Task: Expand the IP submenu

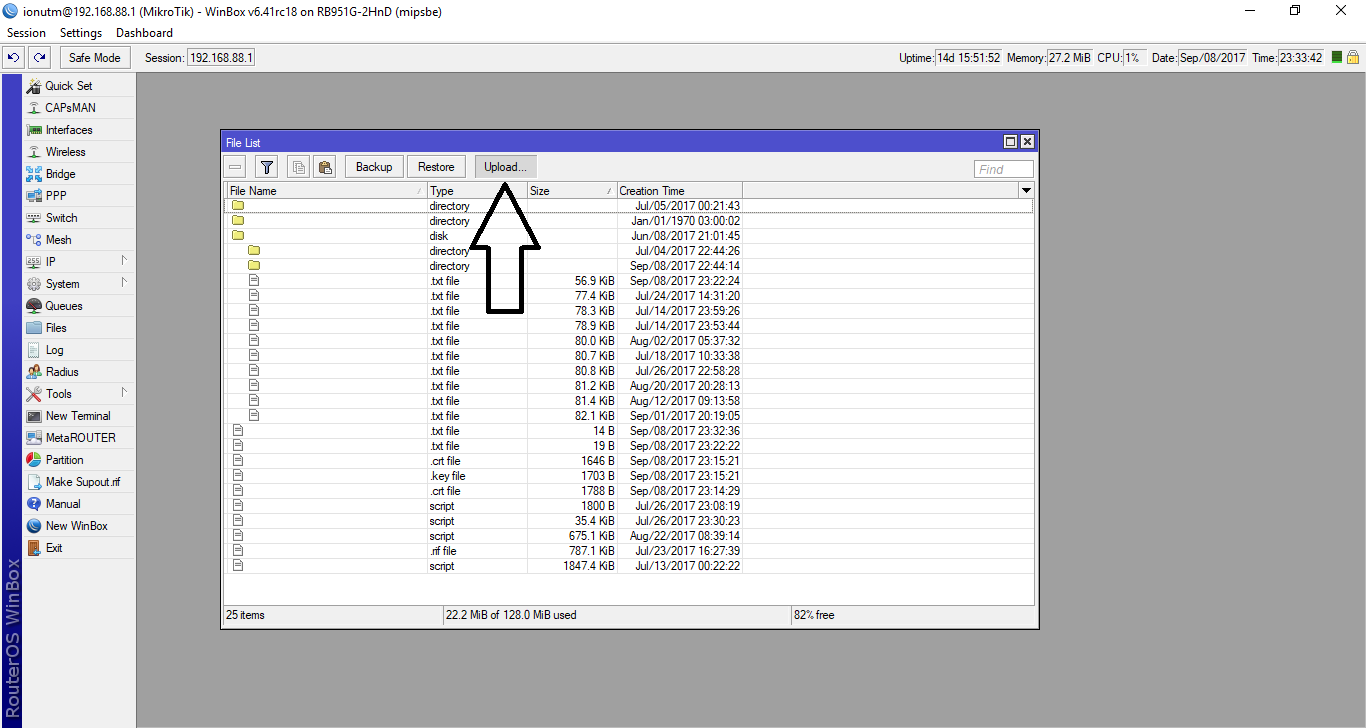Action: point(50,262)
